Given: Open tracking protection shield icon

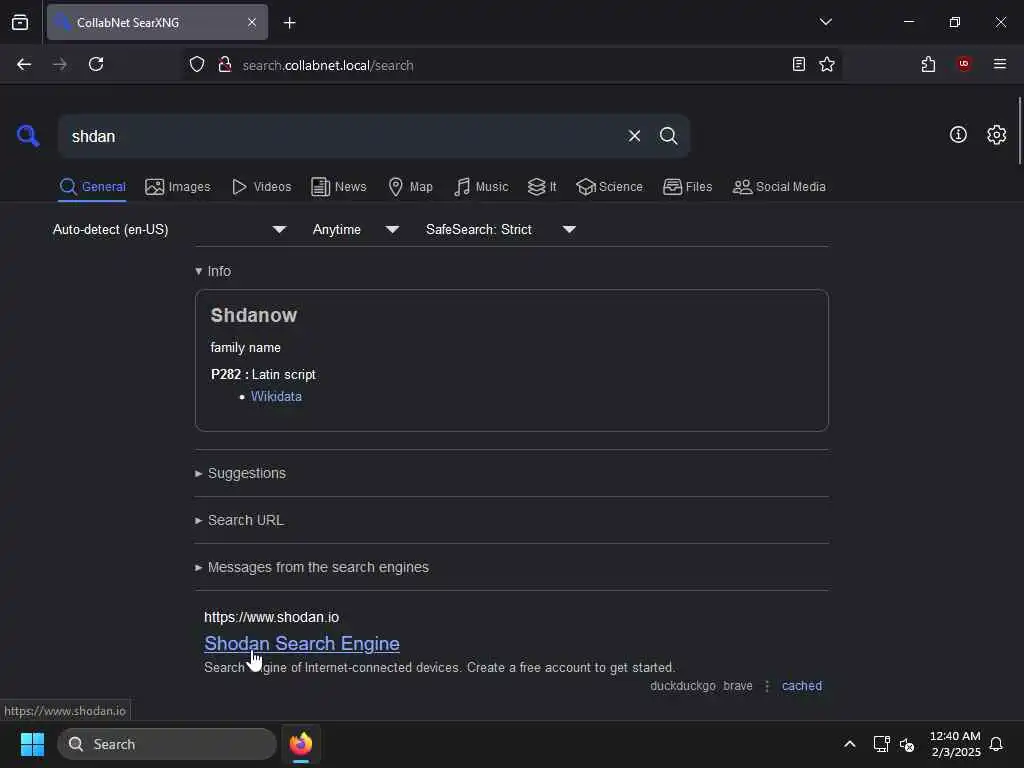Looking at the screenshot, I should [x=197, y=65].
